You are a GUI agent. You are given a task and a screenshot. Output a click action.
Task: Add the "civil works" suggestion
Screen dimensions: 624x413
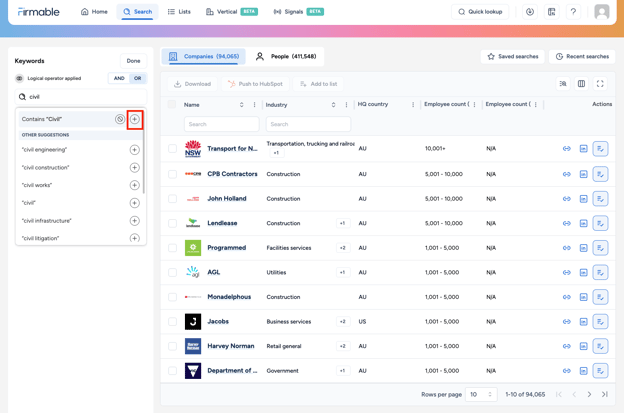(x=135, y=185)
